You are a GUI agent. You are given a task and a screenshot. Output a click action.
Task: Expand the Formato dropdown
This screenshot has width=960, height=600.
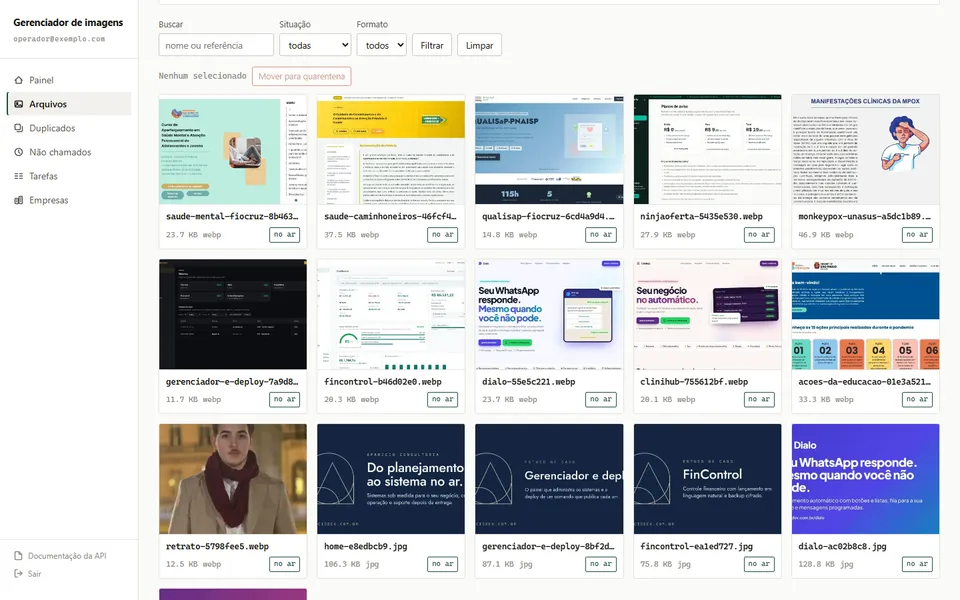point(381,45)
